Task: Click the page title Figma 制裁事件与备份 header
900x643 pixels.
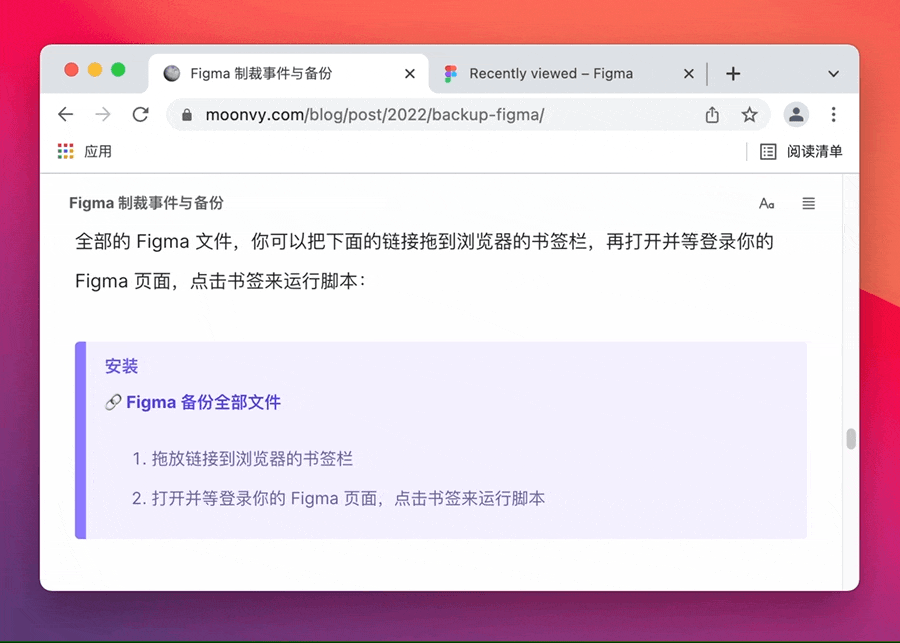Action: click(146, 203)
